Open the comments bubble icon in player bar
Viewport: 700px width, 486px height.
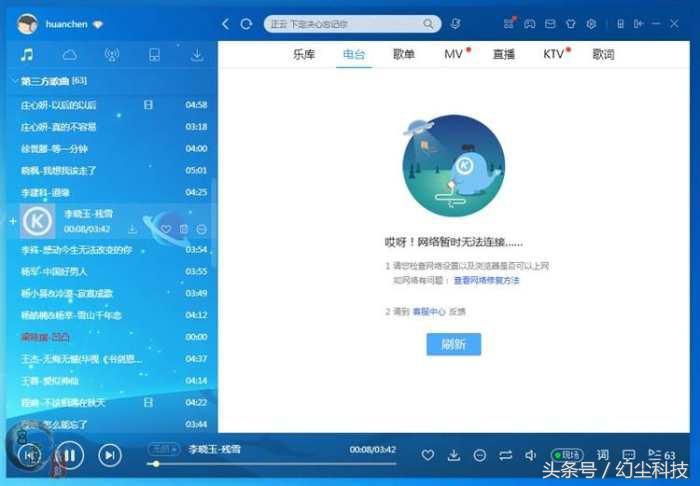tap(629, 455)
